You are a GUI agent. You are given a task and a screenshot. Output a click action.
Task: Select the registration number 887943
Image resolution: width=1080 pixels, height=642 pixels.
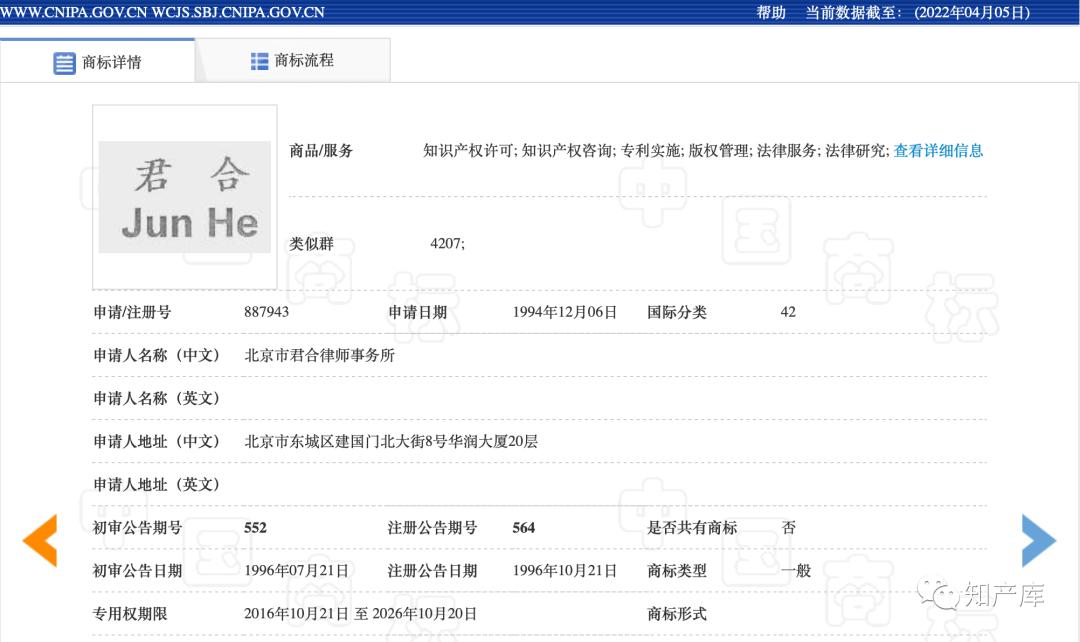pyautogui.click(x=266, y=311)
